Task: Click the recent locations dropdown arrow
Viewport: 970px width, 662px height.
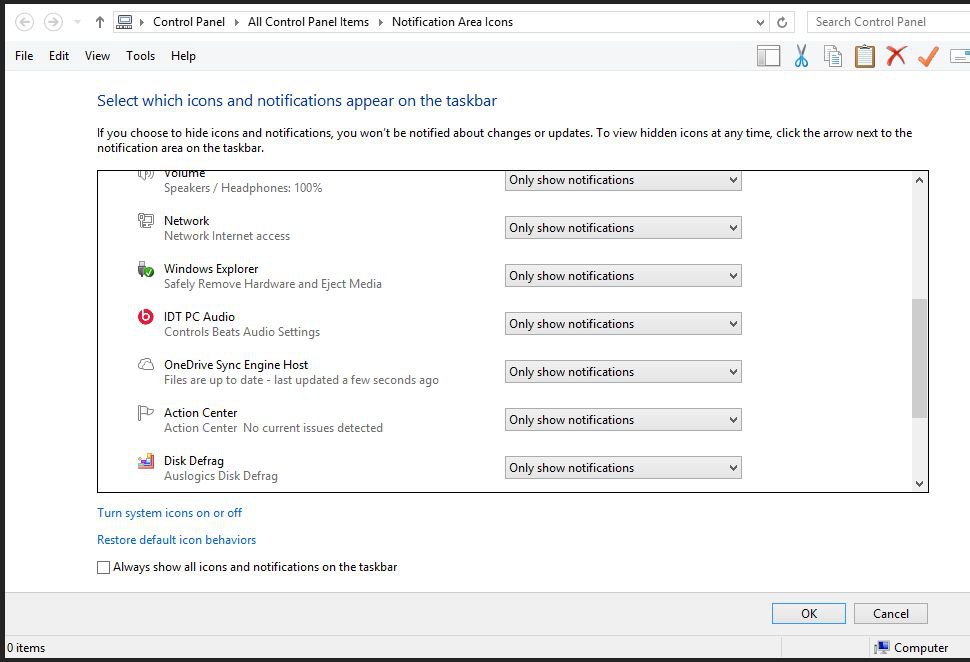Action: click(77, 22)
